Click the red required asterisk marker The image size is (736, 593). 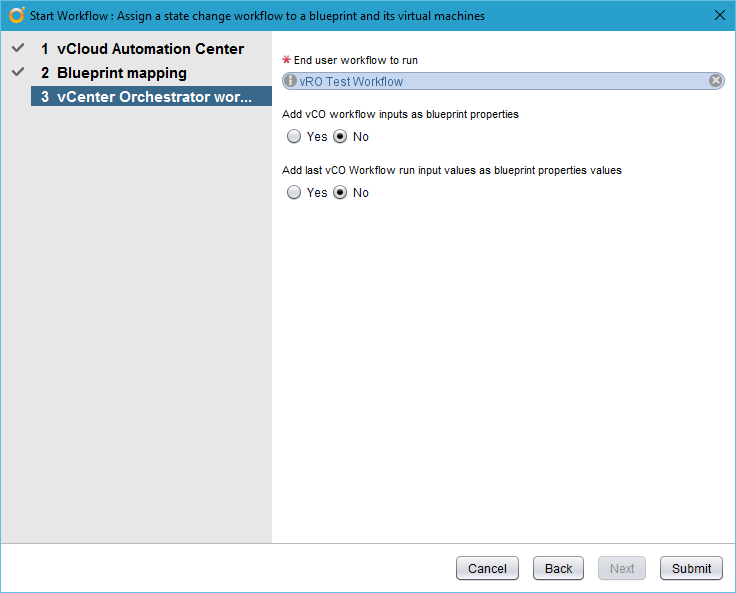click(287, 60)
